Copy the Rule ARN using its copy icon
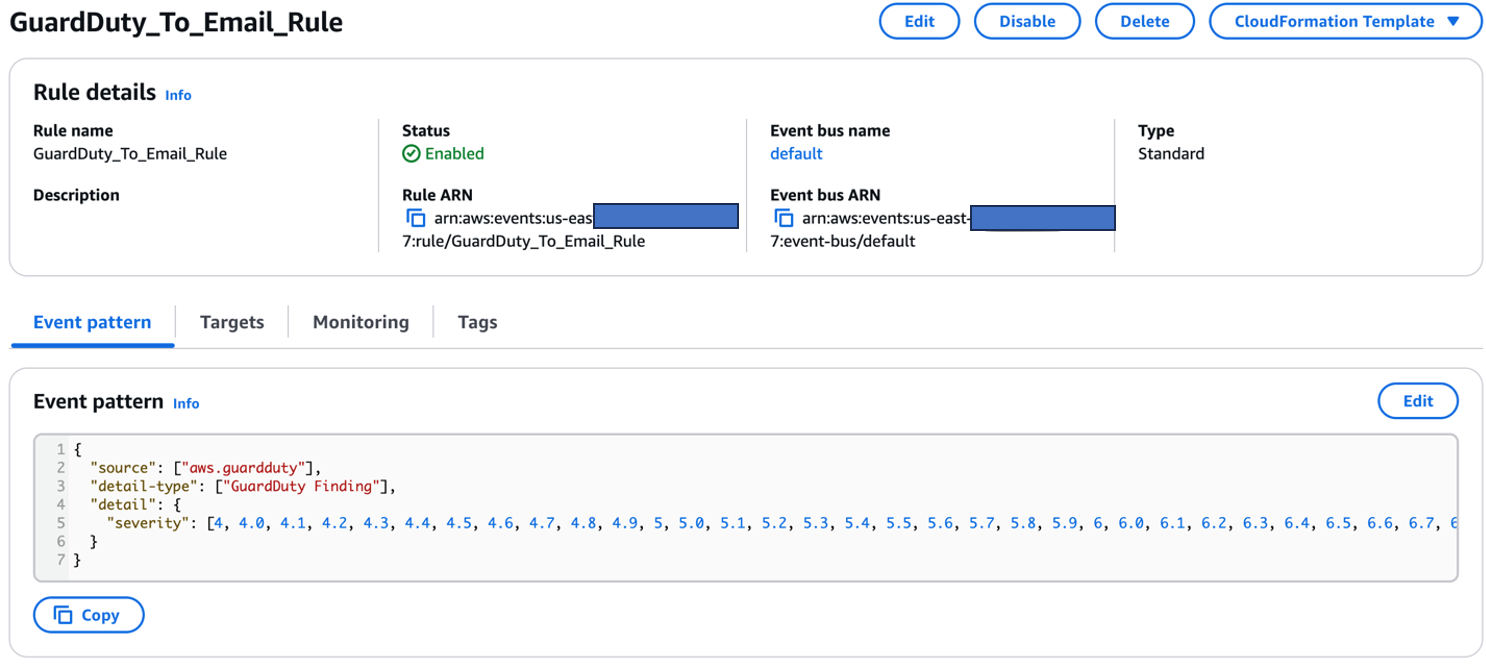The height and width of the screenshot is (668, 1486). (416, 217)
